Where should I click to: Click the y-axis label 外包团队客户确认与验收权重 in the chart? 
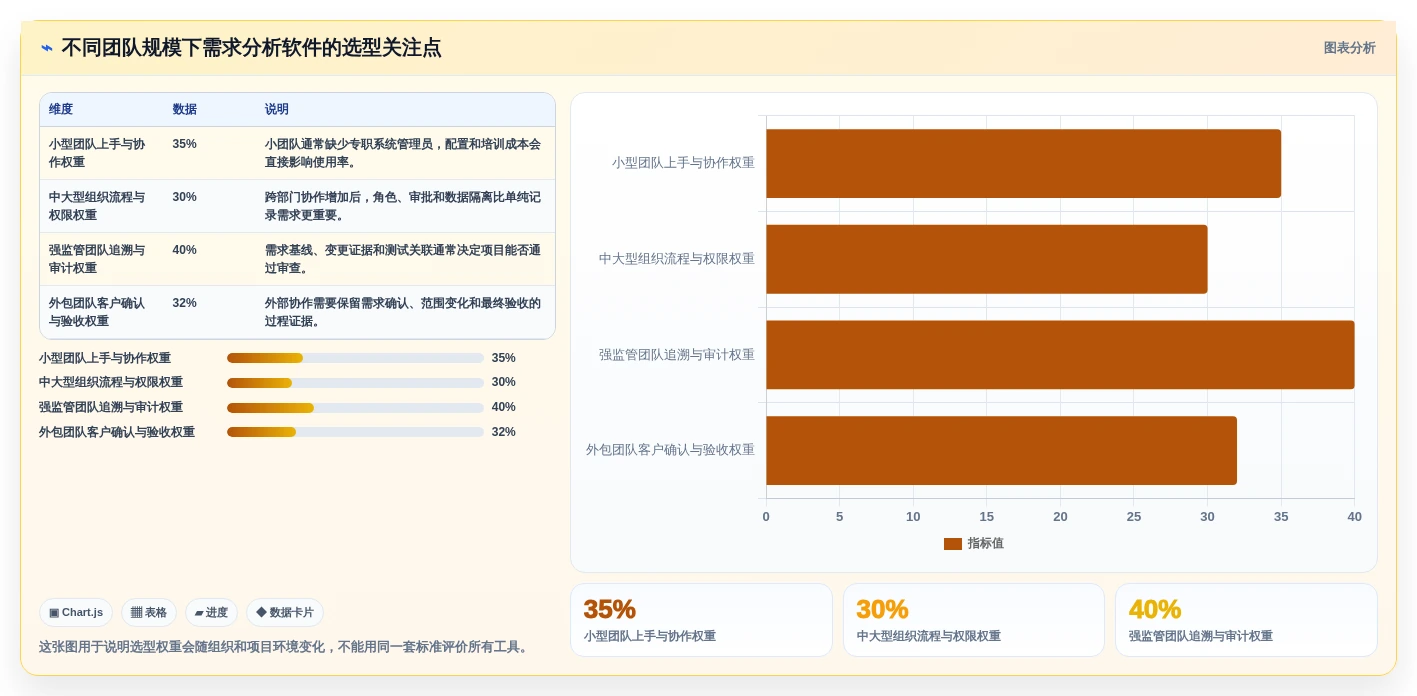pyautogui.click(x=670, y=450)
